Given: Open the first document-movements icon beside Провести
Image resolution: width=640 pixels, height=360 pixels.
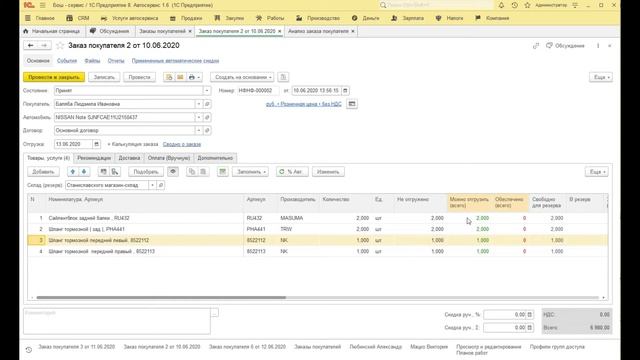Looking at the screenshot, I should (169, 77).
